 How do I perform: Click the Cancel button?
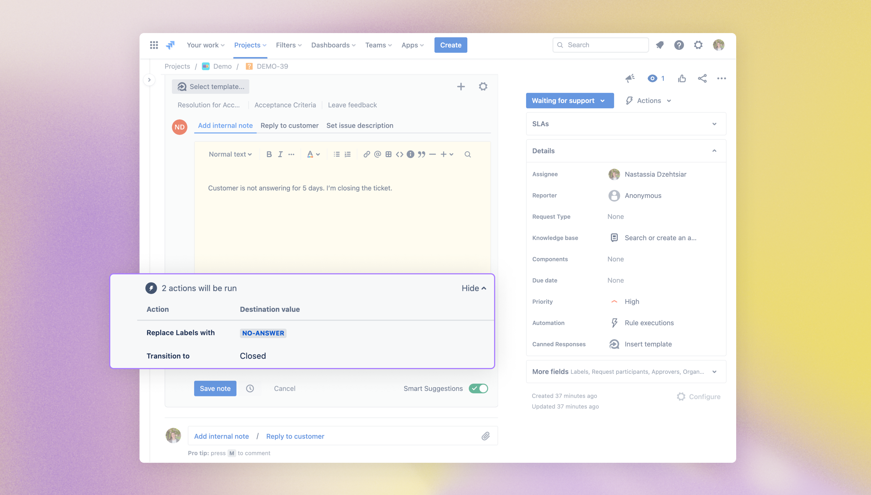284,388
